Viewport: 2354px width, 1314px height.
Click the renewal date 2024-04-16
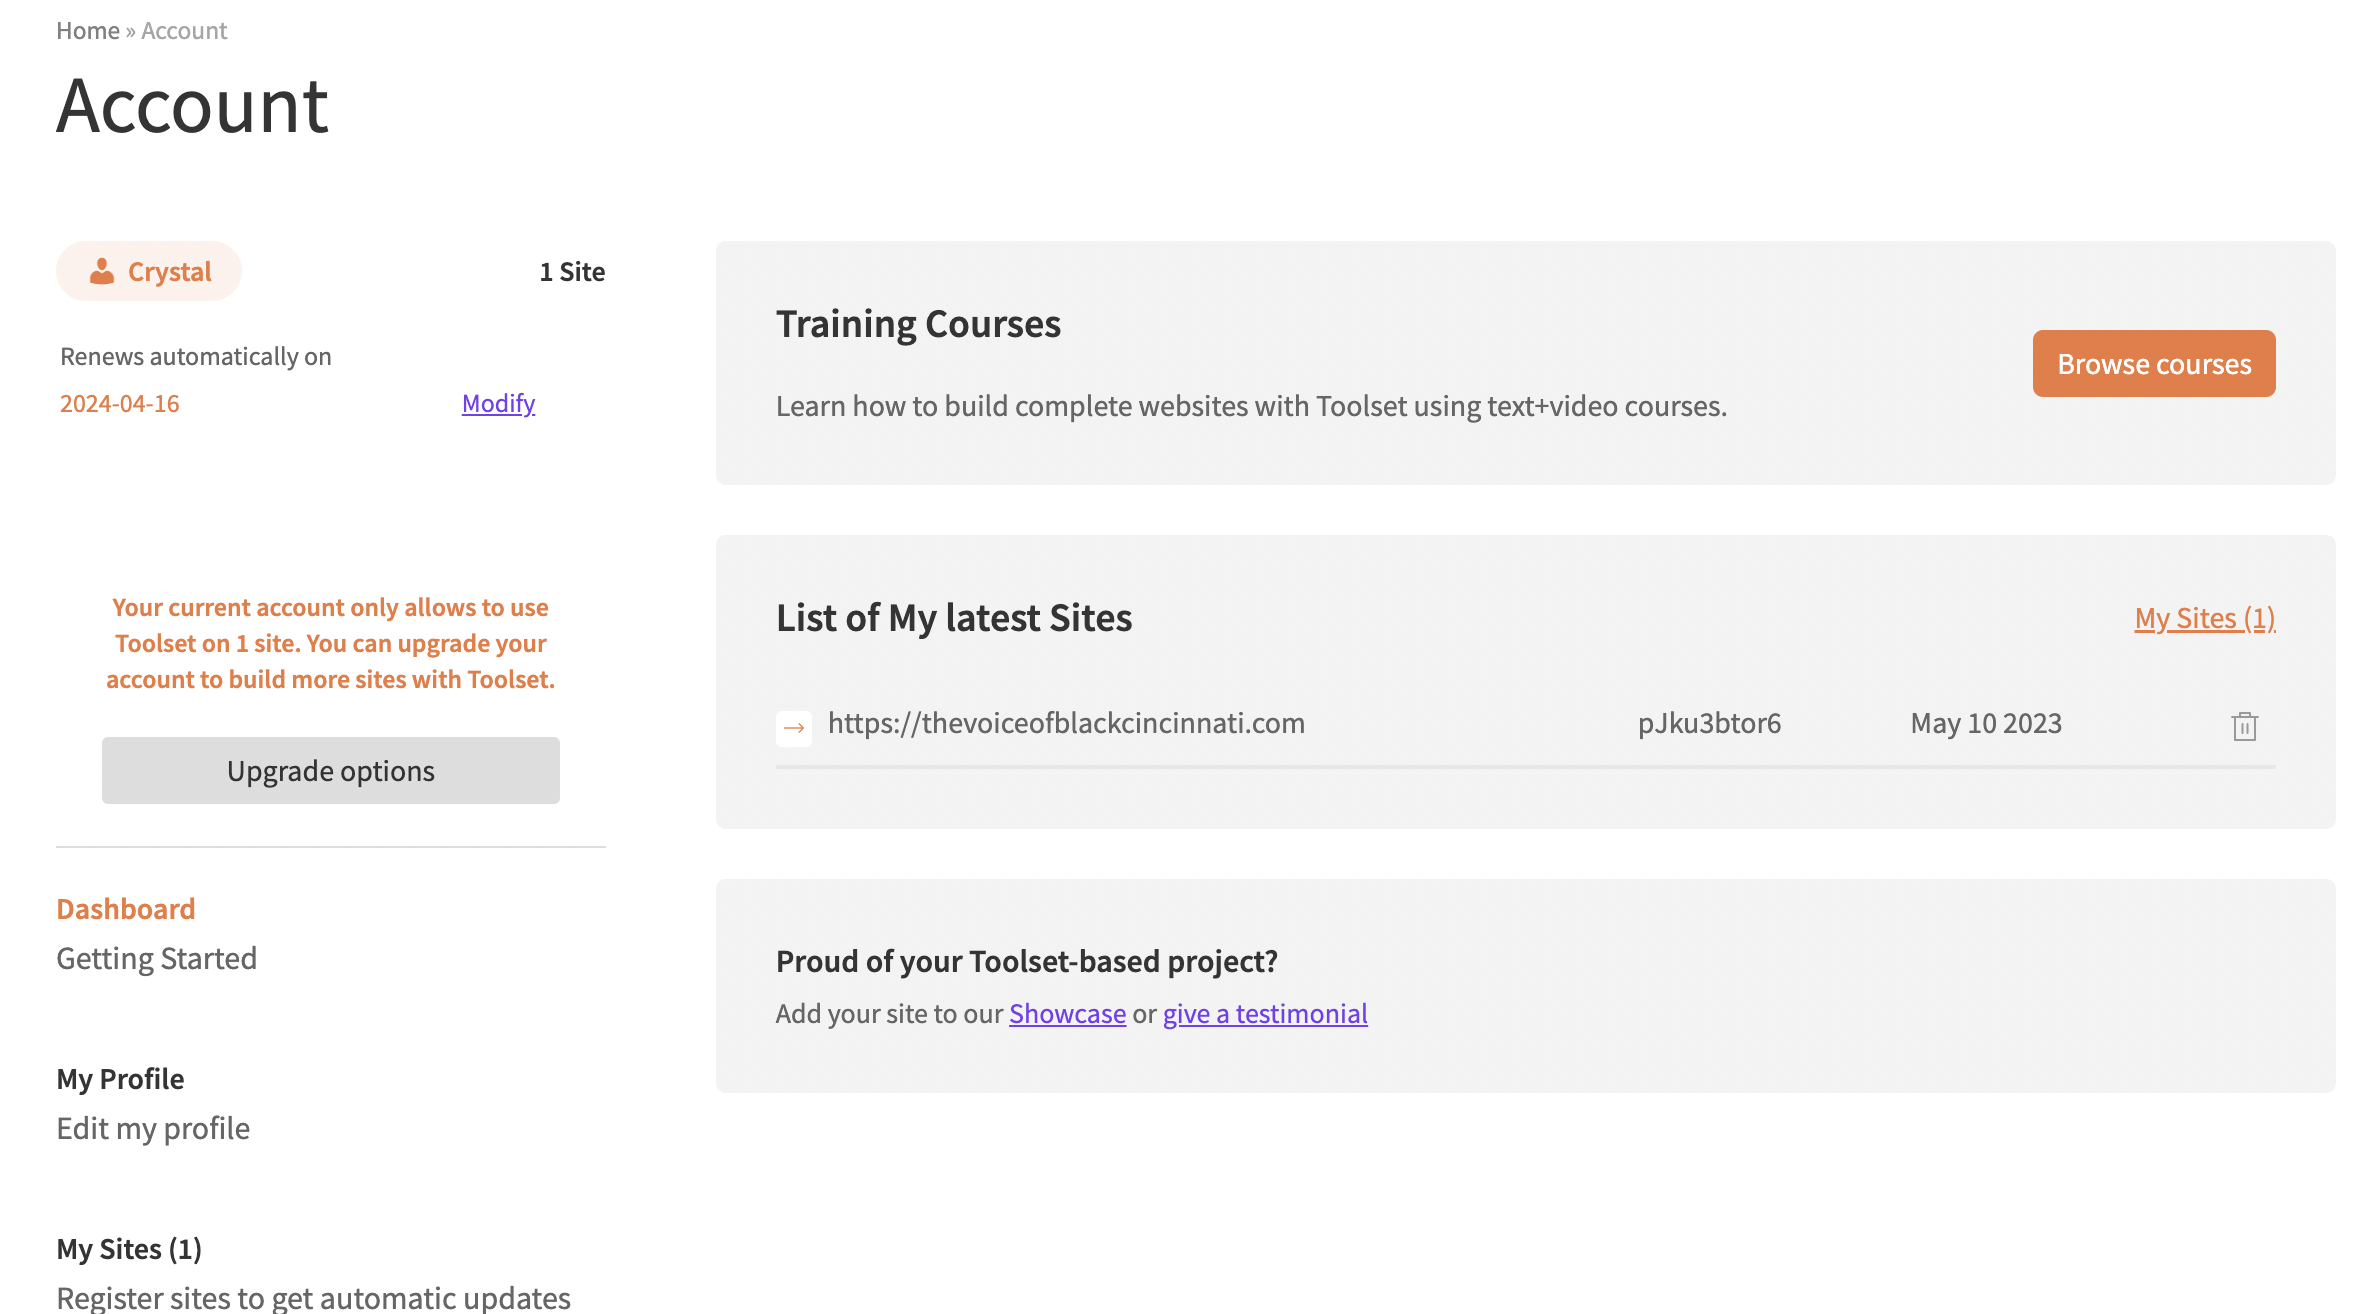pyautogui.click(x=120, y=403)
